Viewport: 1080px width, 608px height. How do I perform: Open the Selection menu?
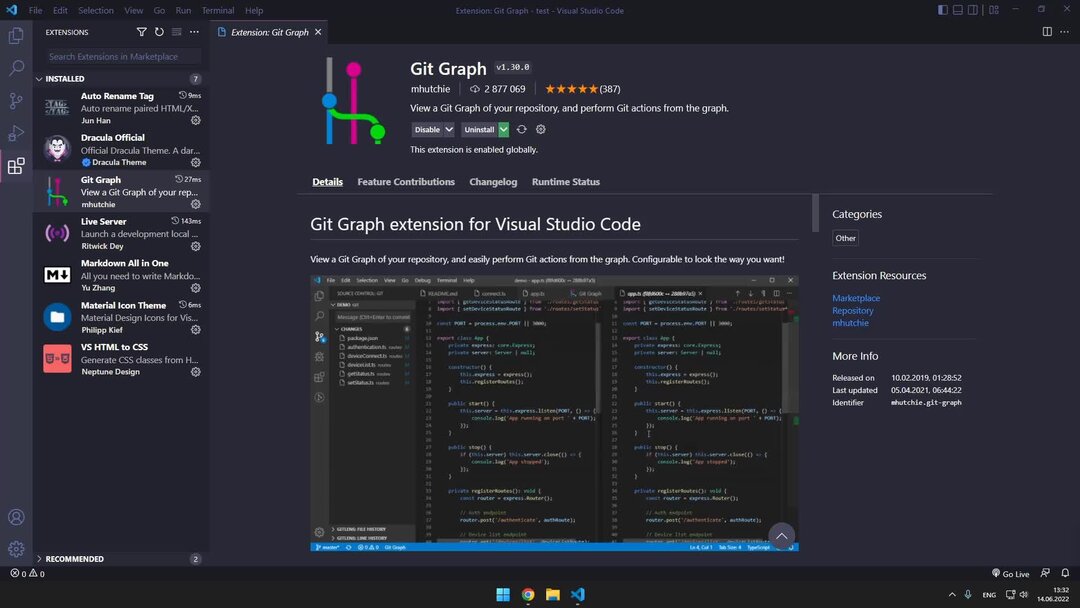96,10
